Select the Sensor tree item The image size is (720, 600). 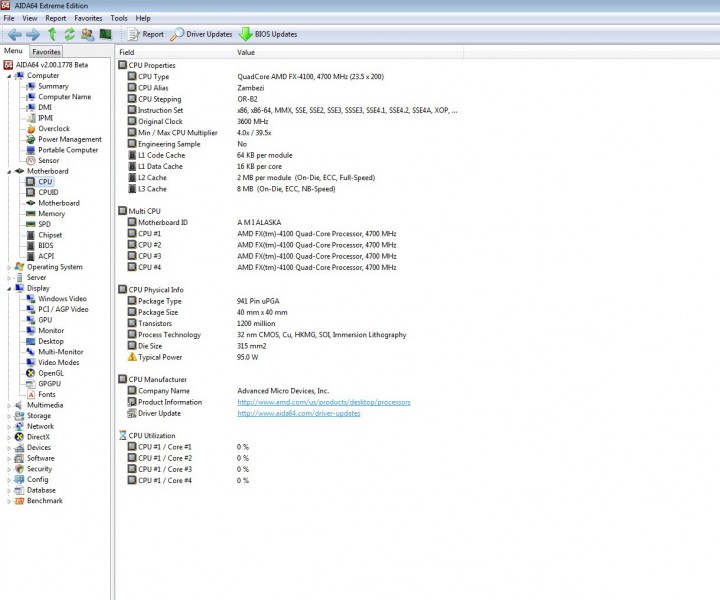(x=48, y=160)
